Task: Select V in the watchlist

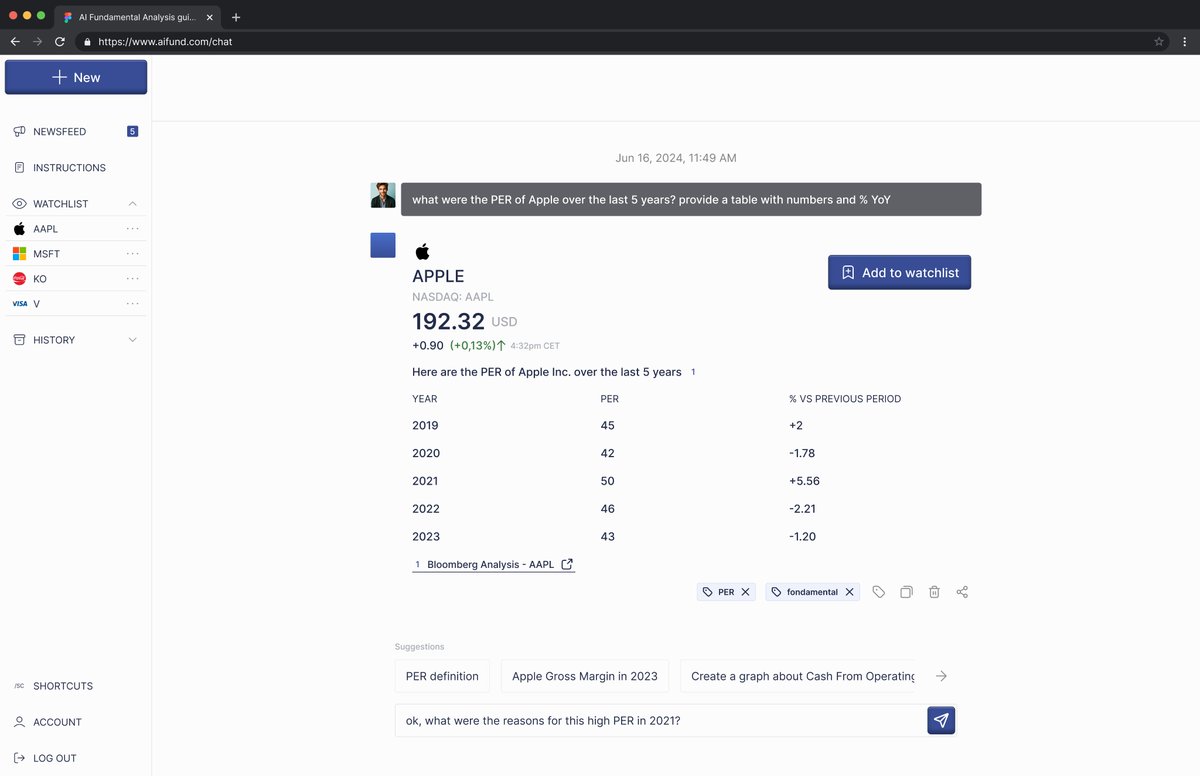Action: [36, 303]
